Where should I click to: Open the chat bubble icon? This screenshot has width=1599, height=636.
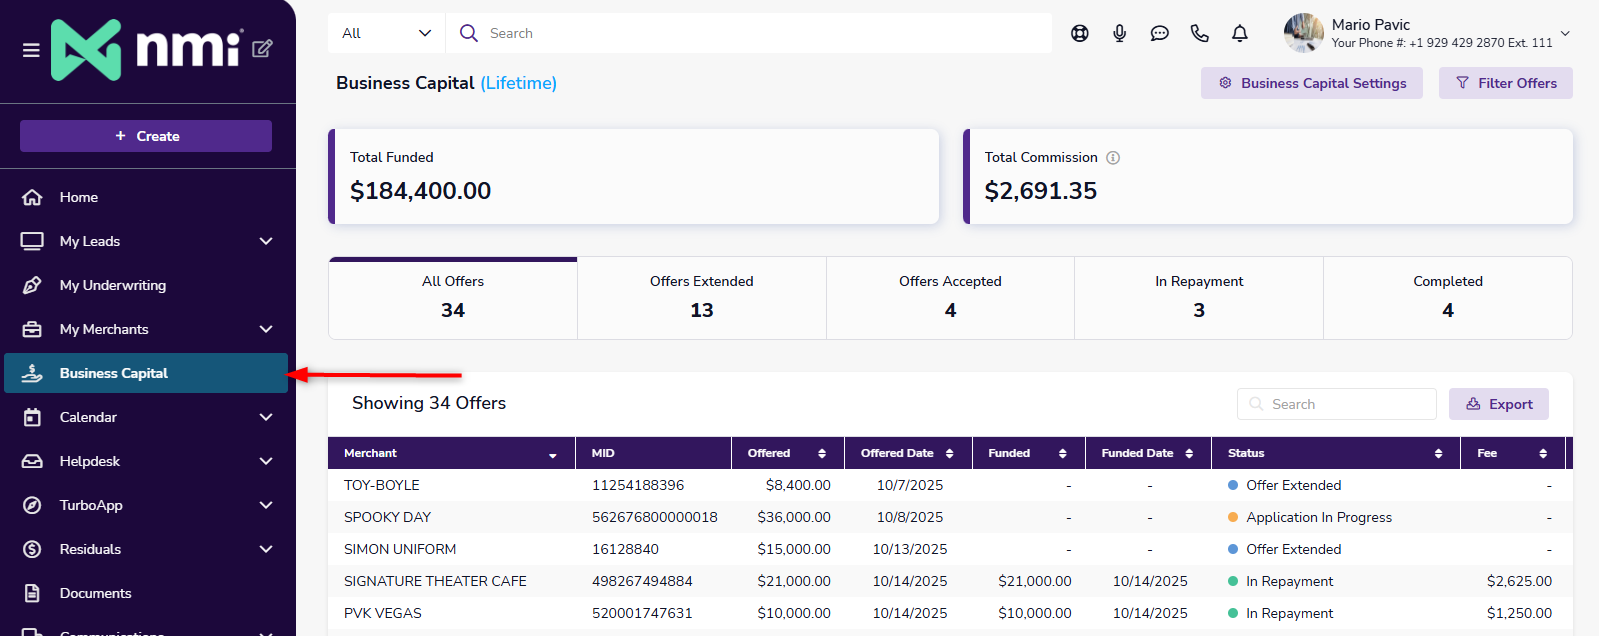tap(1159, 33)
